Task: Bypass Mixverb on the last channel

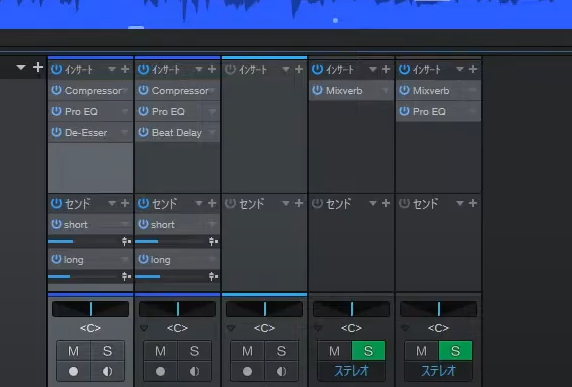Action: pos(404,90)
